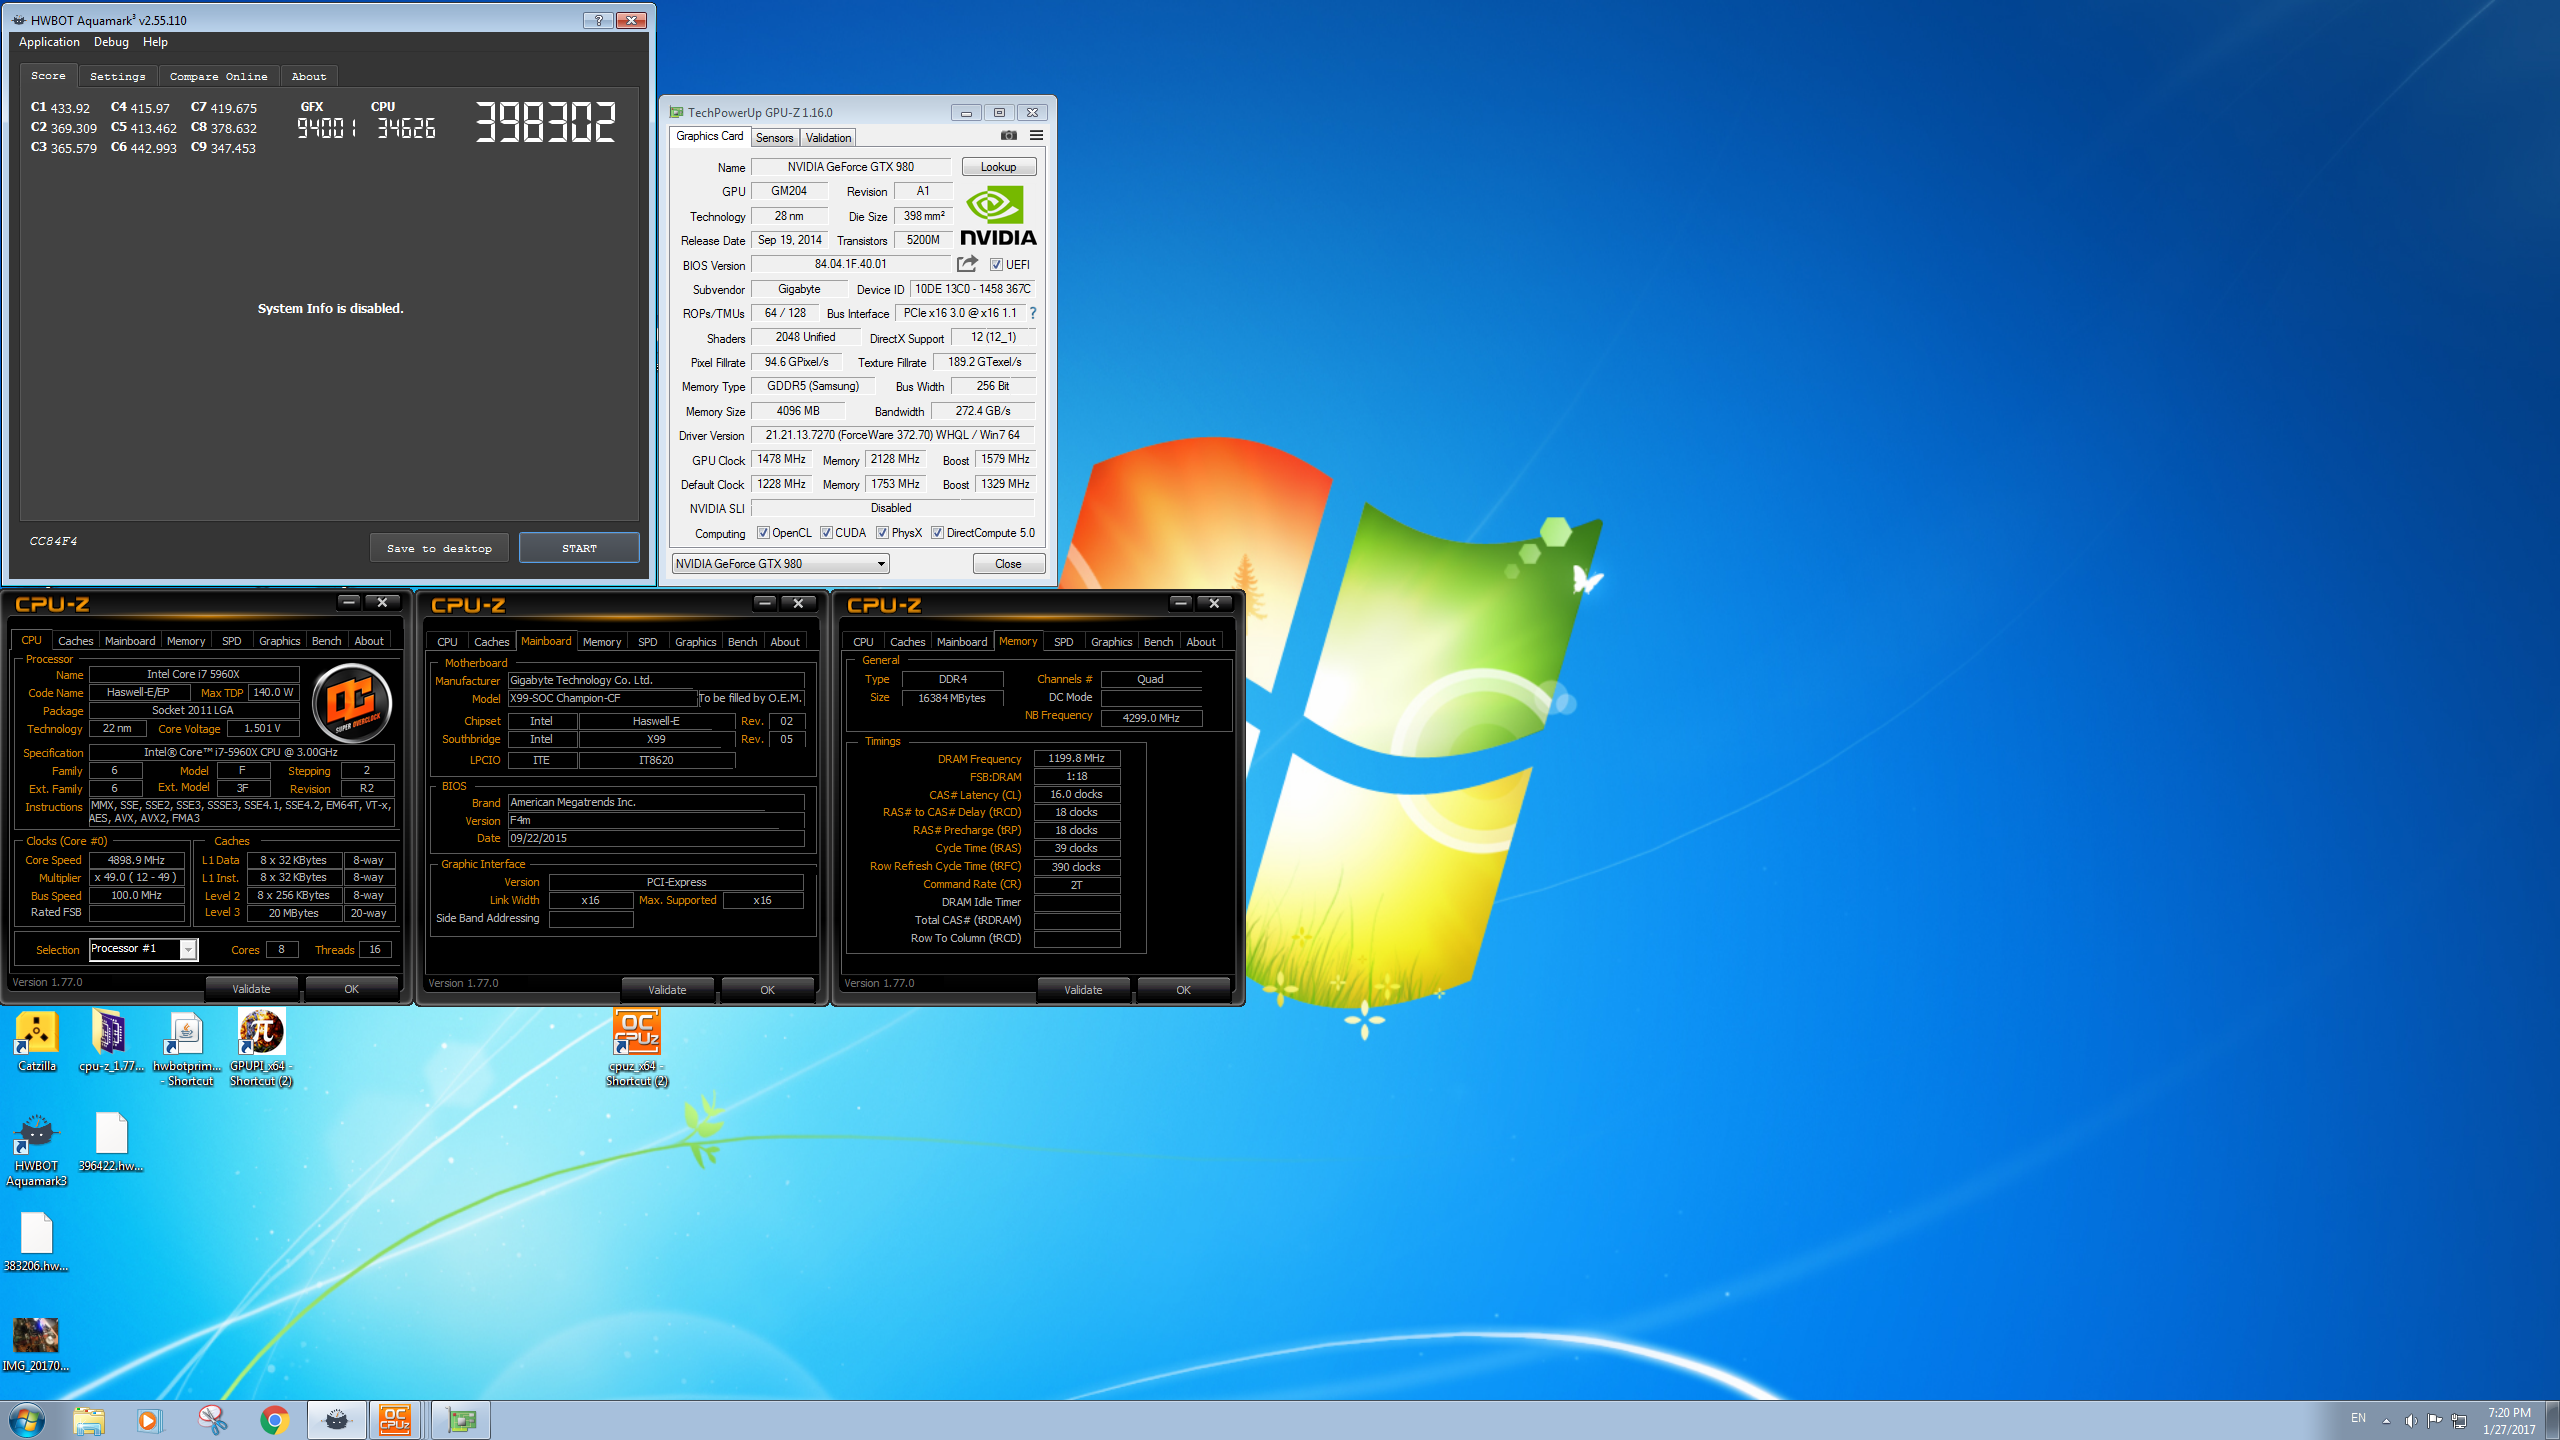Switch to Caches tab in the left CPU-Z window
The image size is (2560, 1440).
click(x=75, y=641)
